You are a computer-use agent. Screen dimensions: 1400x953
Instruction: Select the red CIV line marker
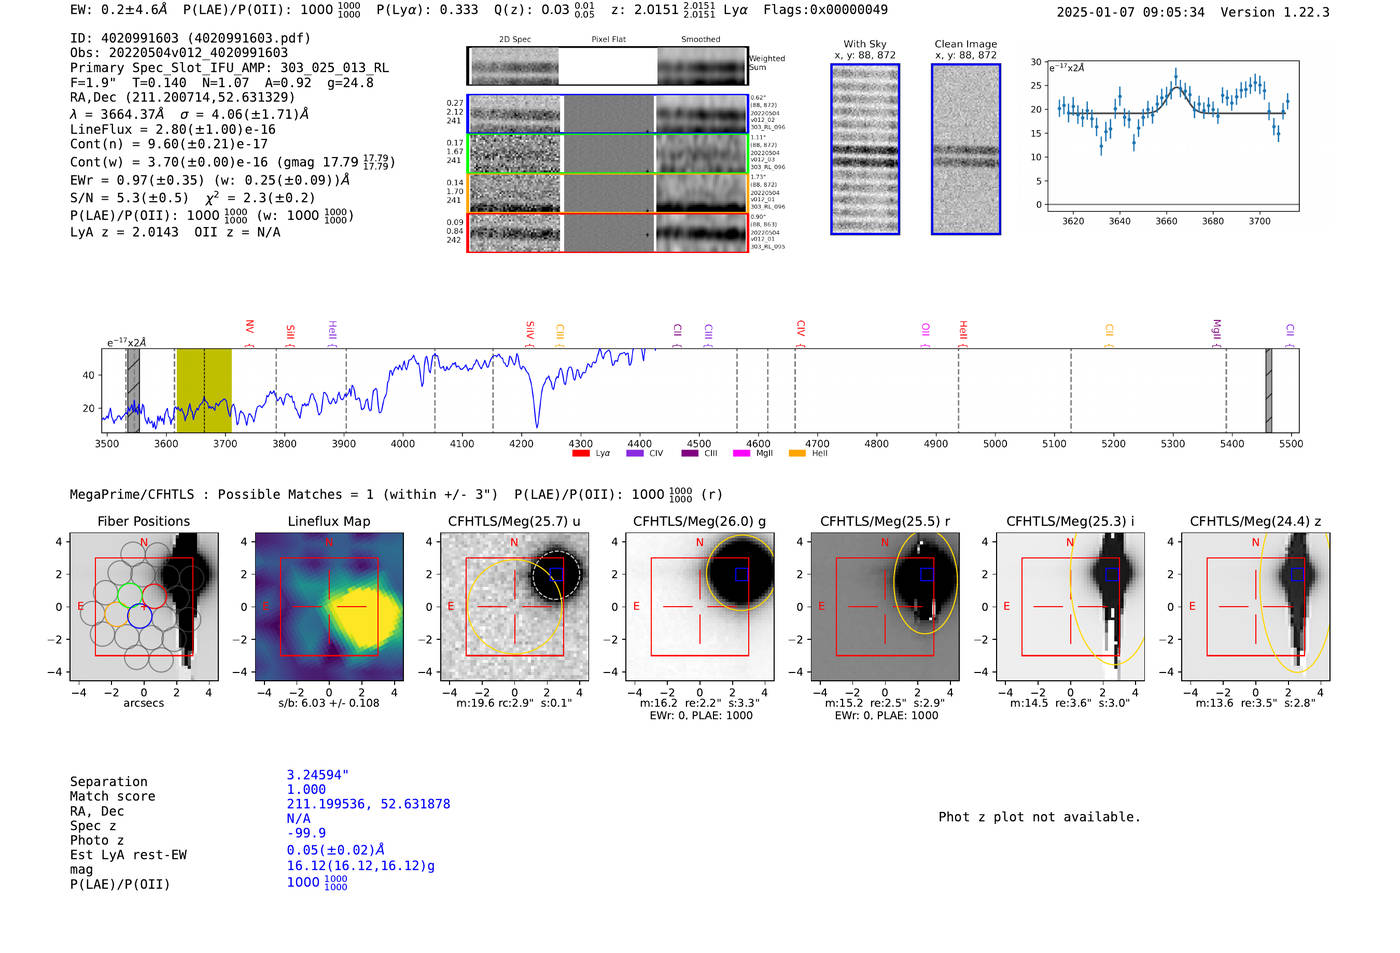801,333
